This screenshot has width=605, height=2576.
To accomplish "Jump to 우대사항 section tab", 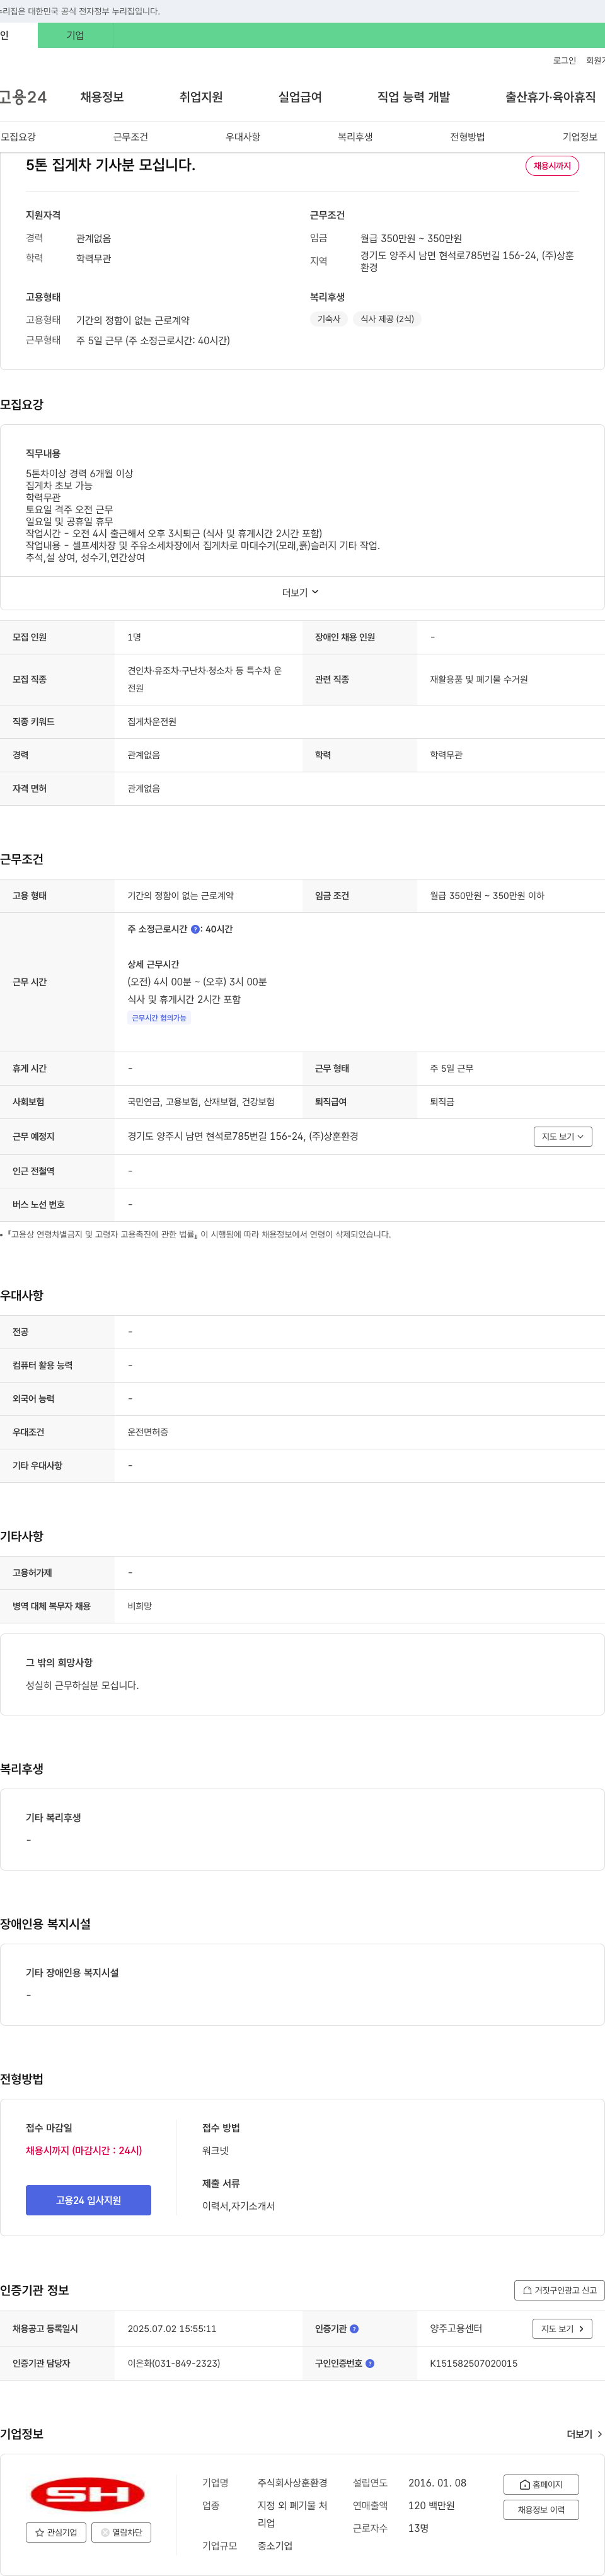I will [x=243, y=137].
